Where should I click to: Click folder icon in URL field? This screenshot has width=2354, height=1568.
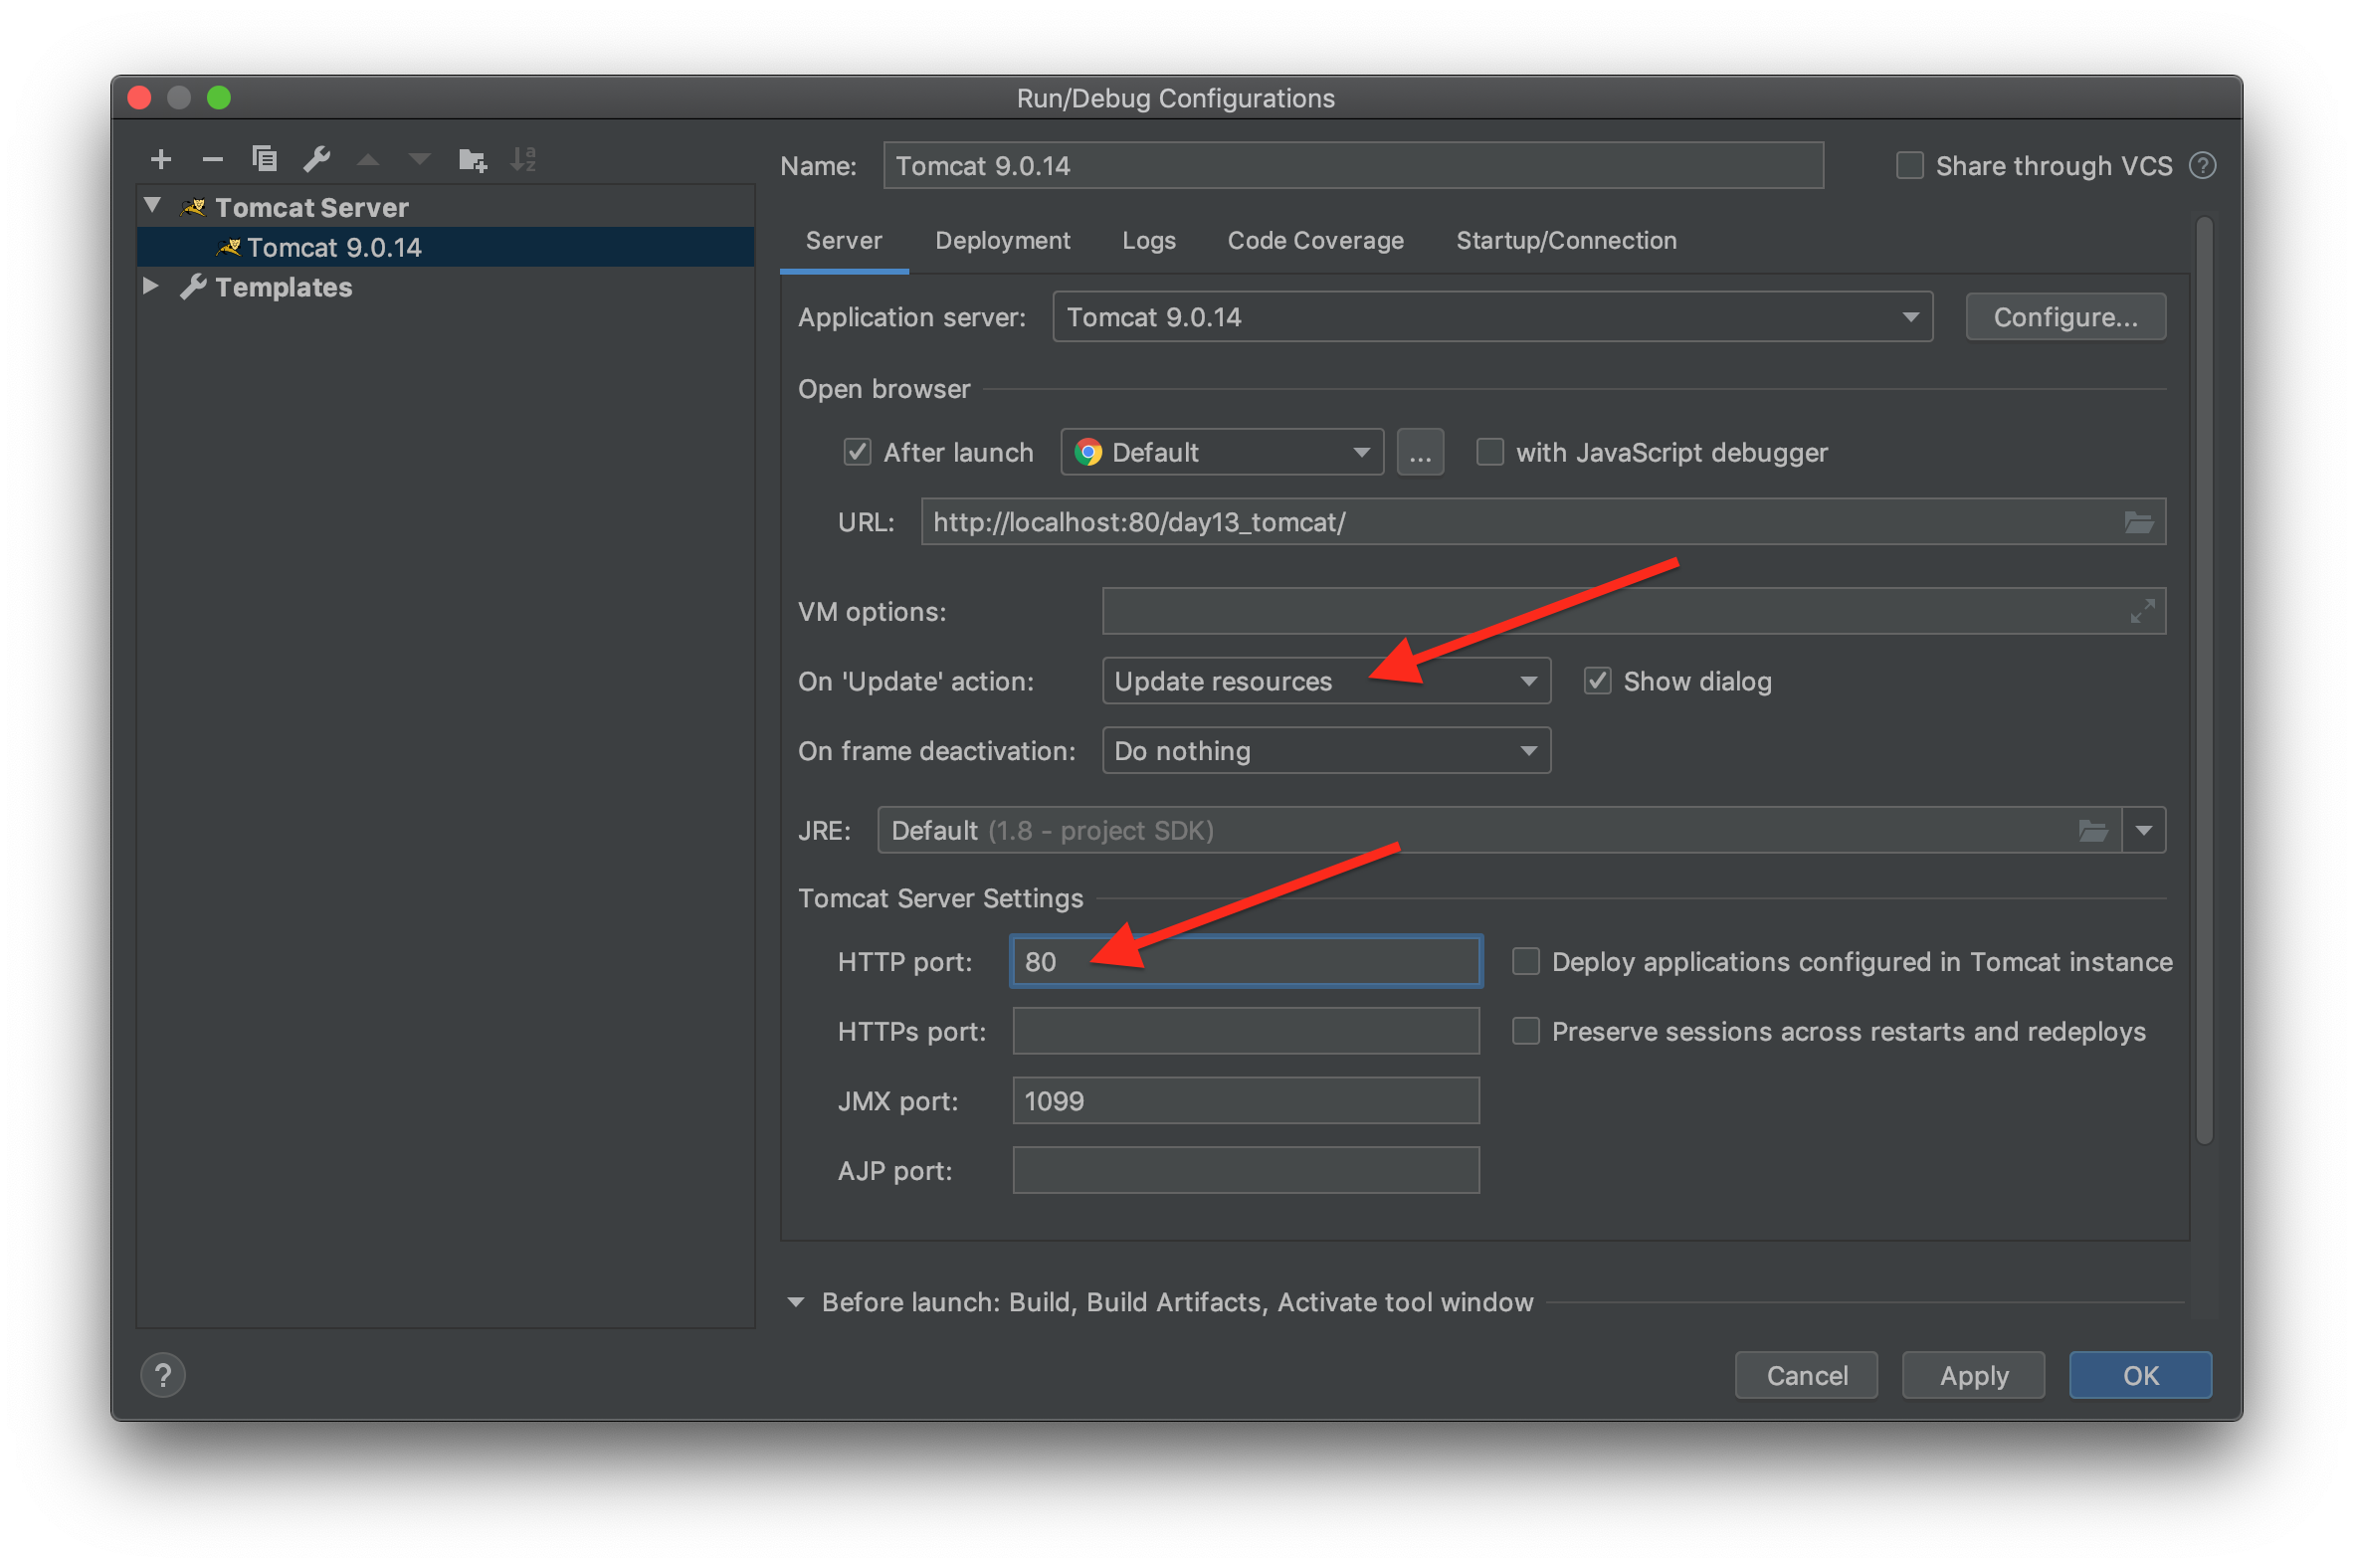(x=2138, y=522)
